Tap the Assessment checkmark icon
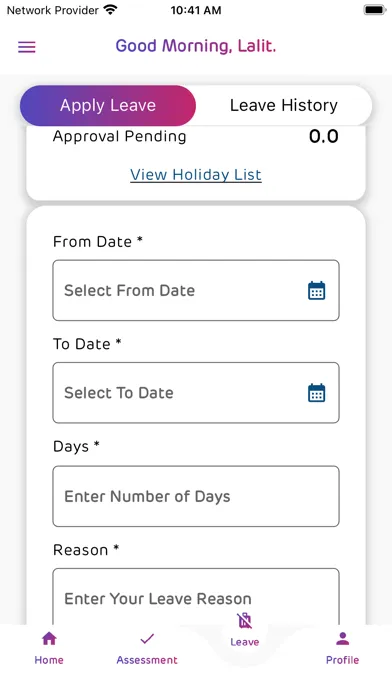Viewport: 392px width, 696px height. 147,639
